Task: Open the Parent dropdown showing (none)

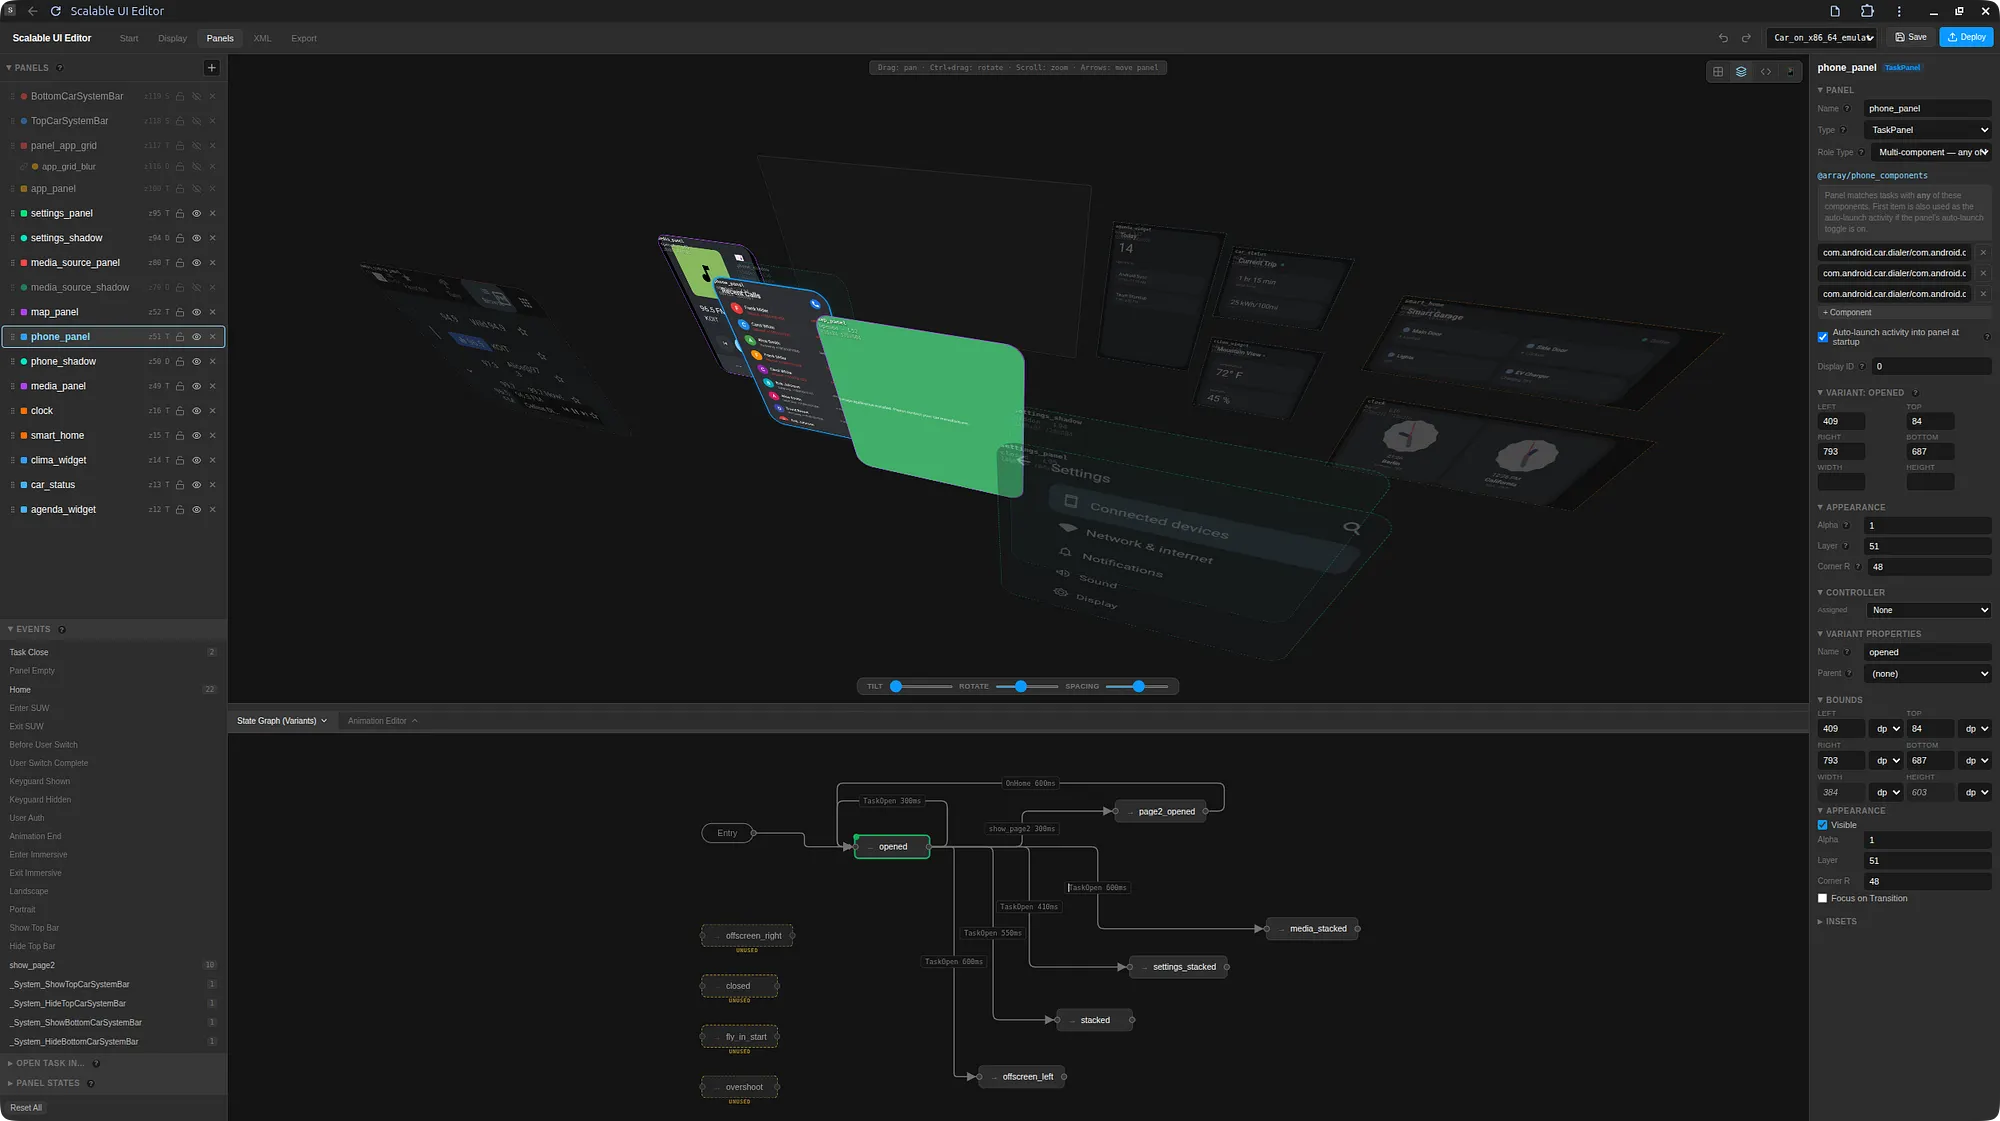Action: tap(1929, 674)
